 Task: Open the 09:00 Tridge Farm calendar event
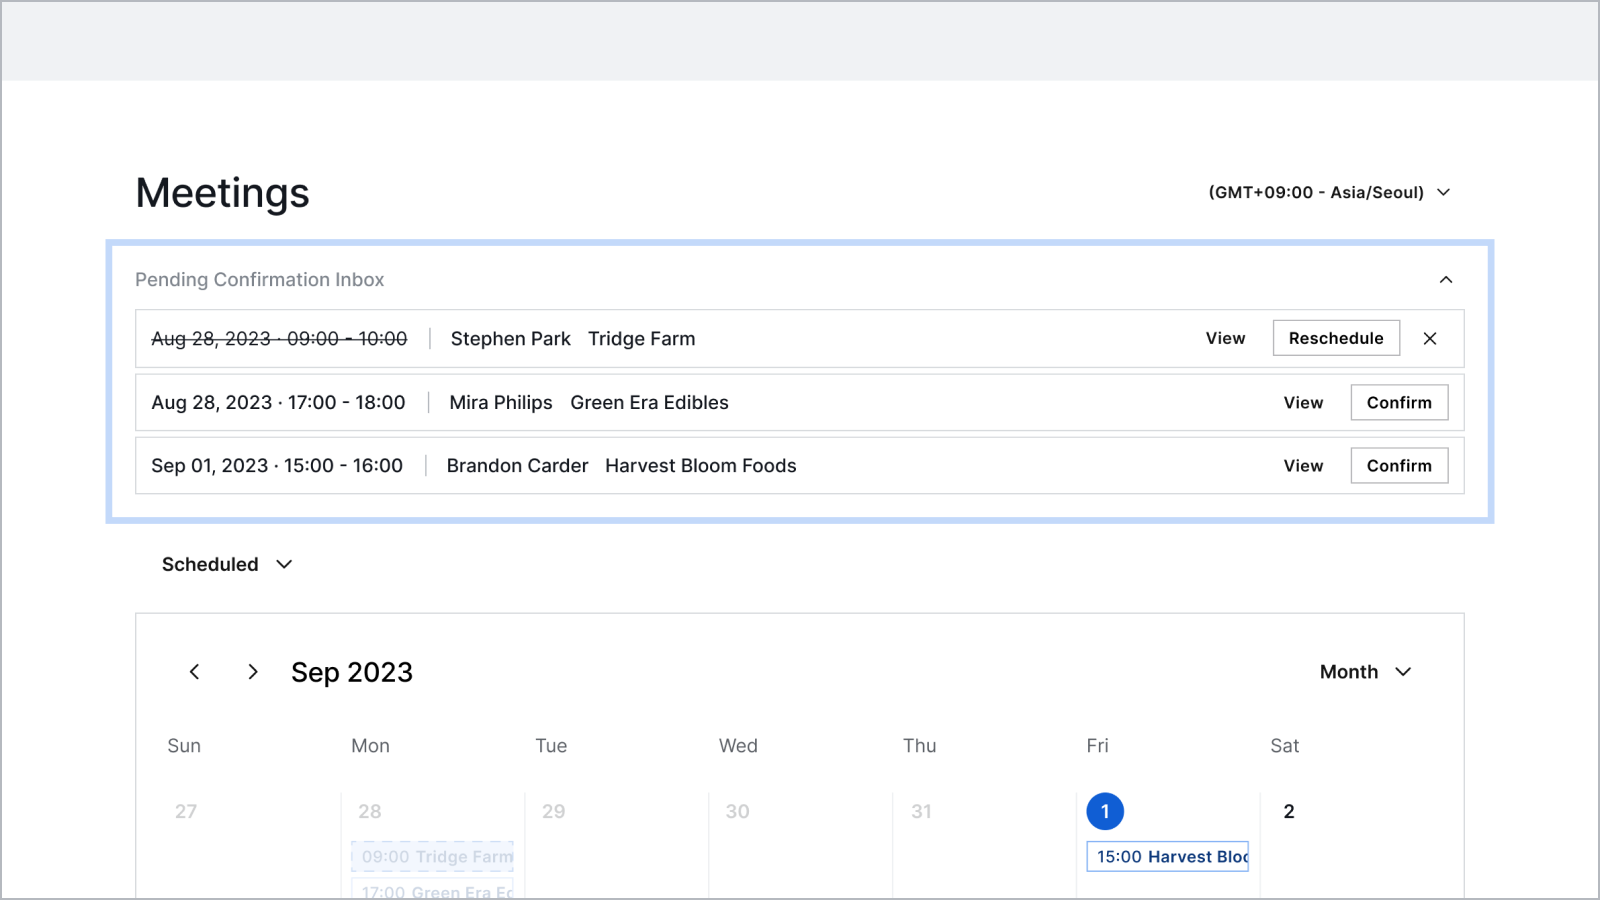pyautogui.click(x=433, y=857)
